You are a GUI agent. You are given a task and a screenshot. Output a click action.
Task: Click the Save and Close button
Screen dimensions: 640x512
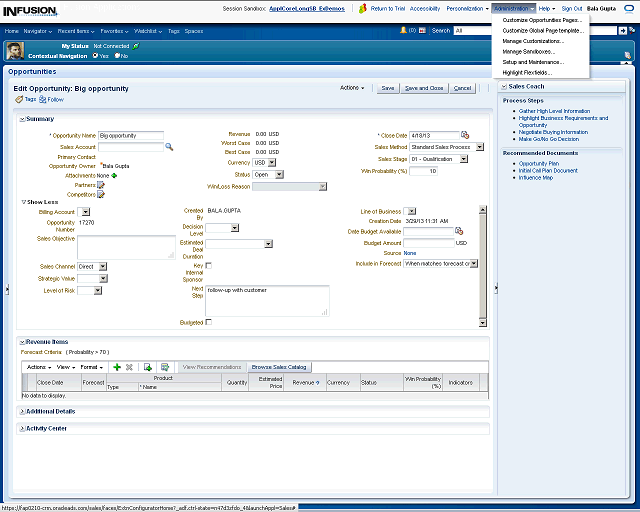pyautogui.click(x=423, y=88)
